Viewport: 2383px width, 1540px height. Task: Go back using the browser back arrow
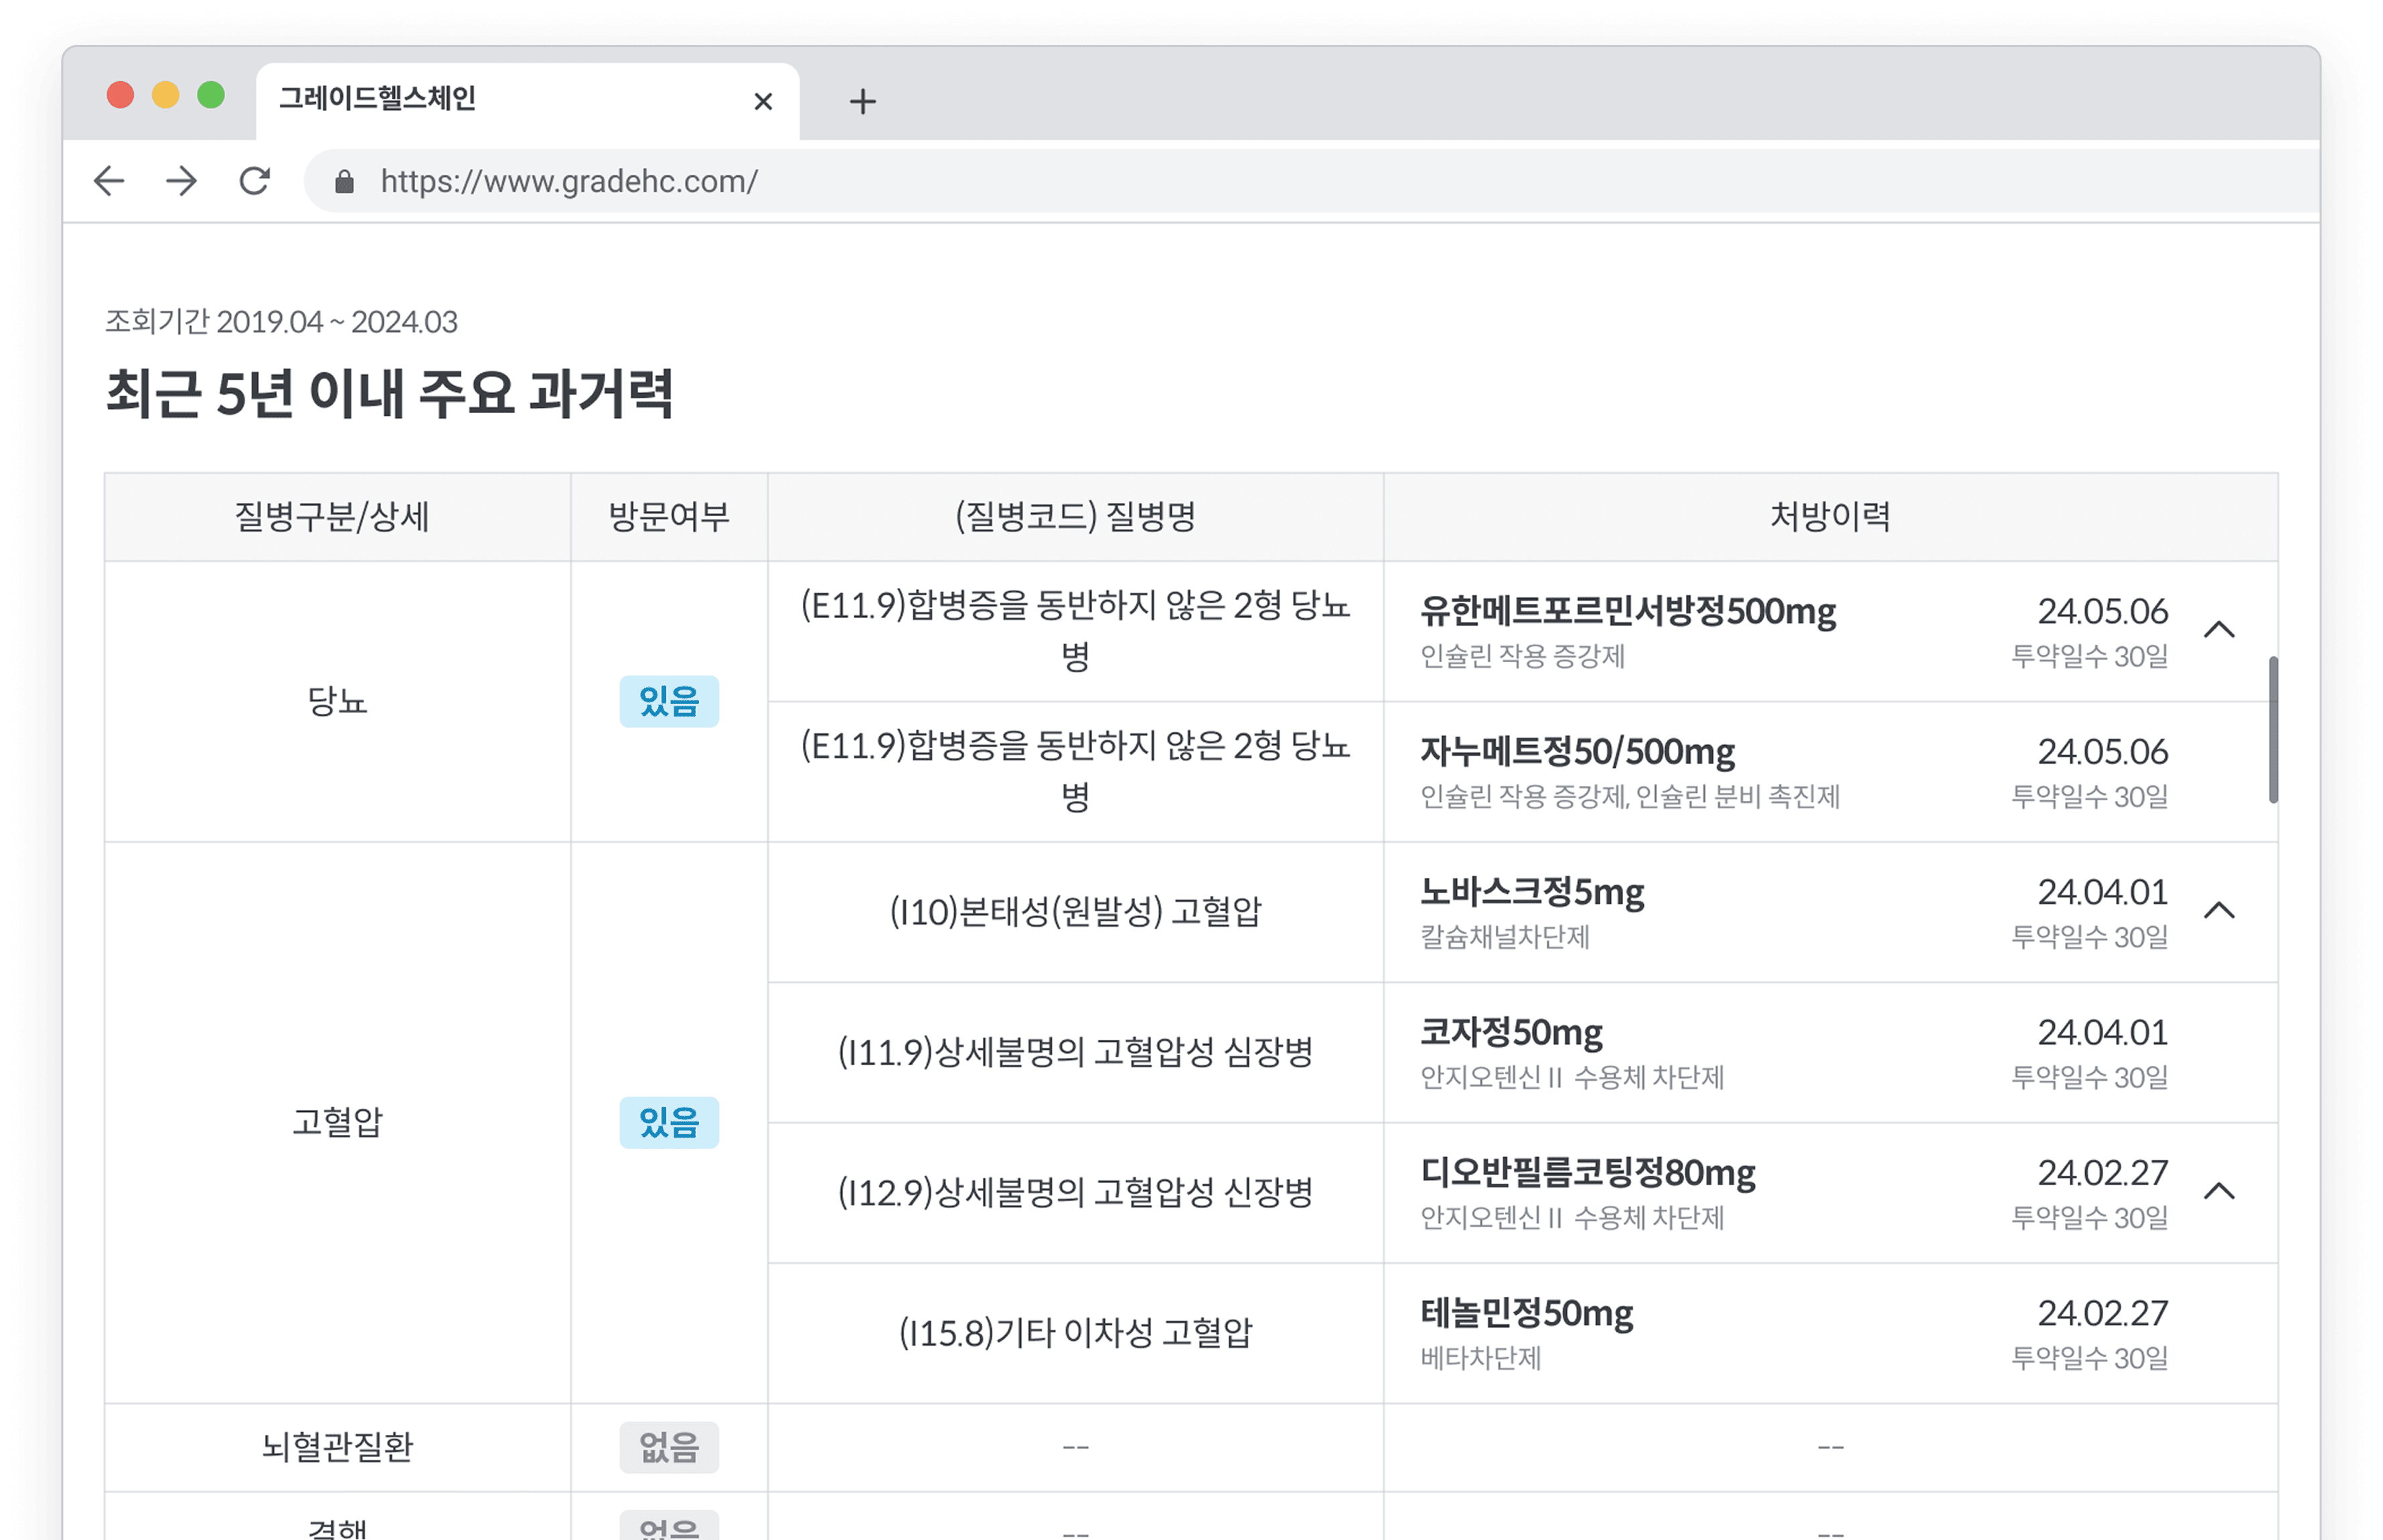pyautogui.click(x=109, y=181)
